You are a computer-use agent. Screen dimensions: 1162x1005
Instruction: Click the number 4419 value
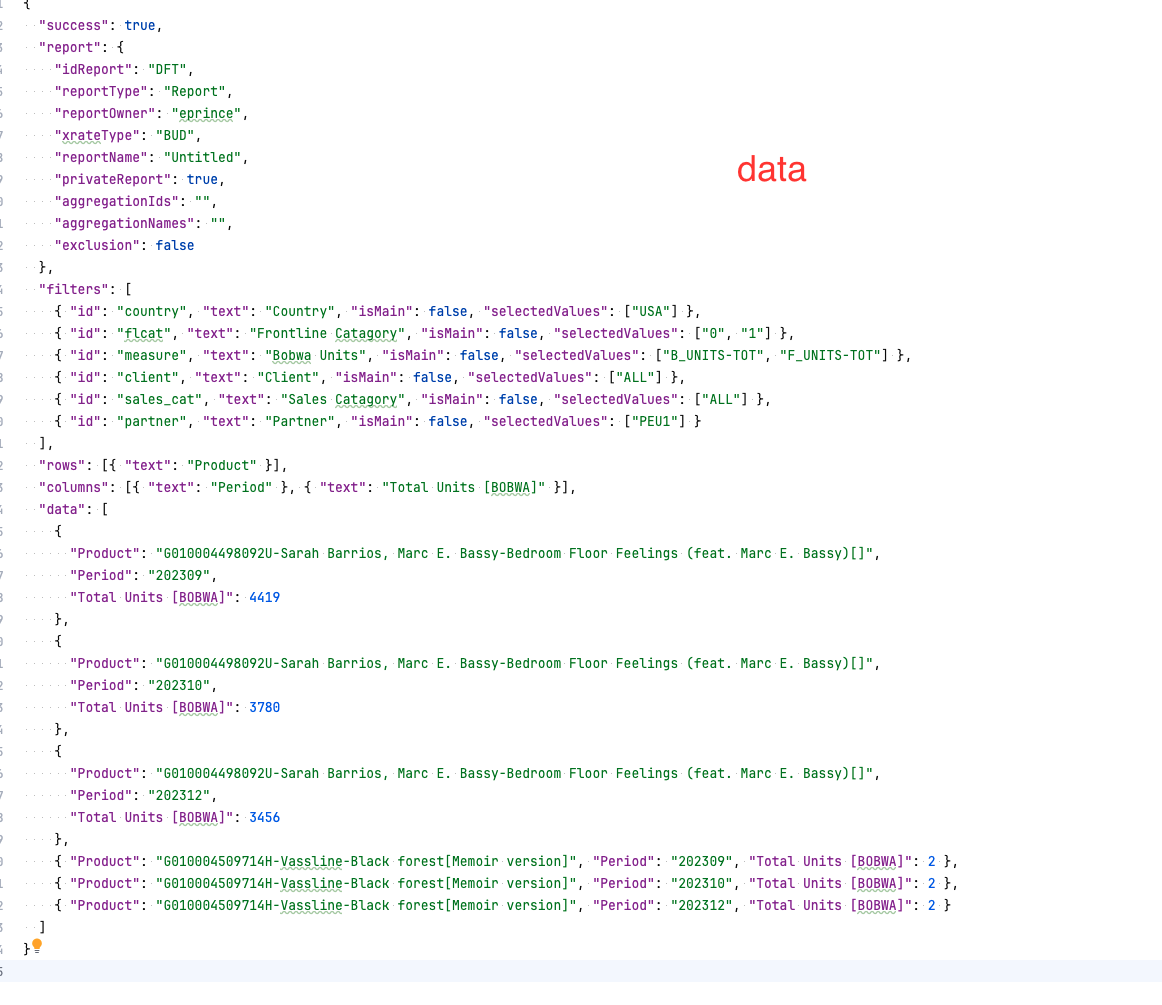tap(264, 597)
